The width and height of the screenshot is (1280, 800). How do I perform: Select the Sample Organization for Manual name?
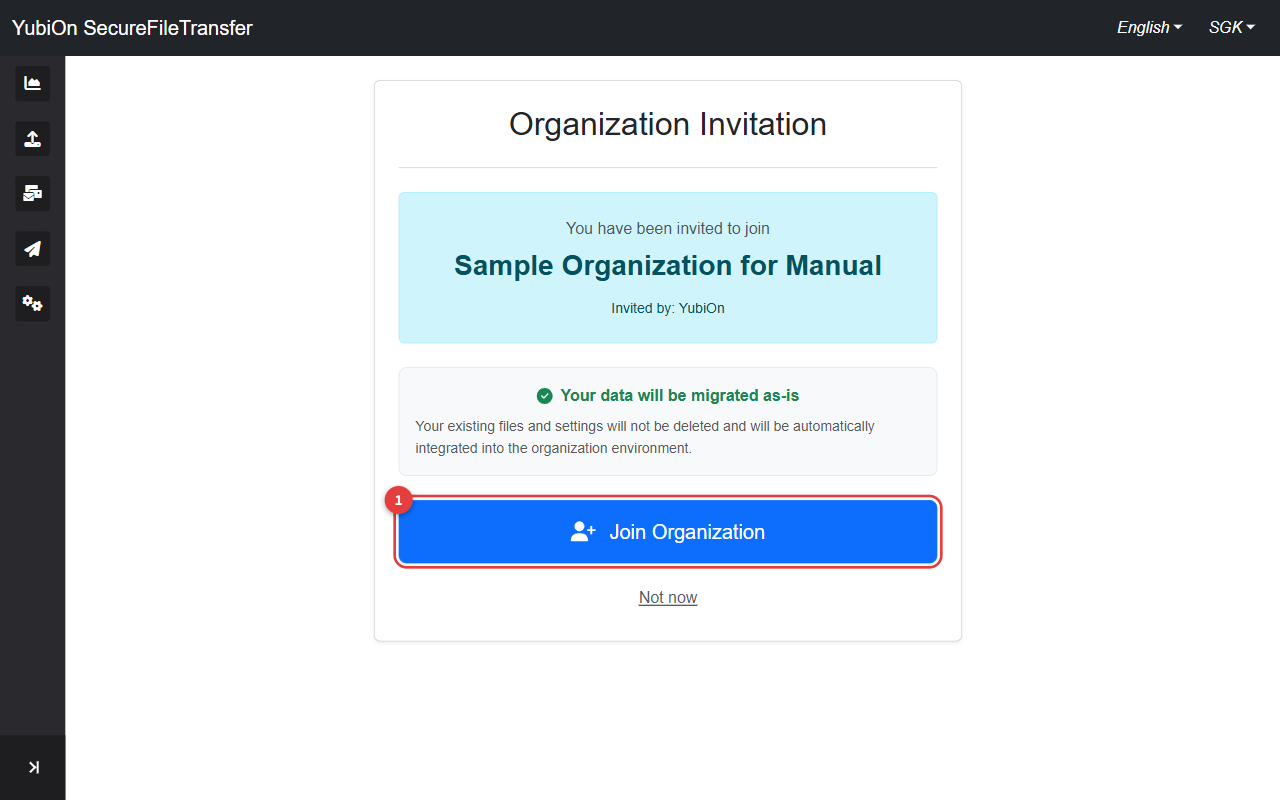pyautogui.click(x=668, y=266)
